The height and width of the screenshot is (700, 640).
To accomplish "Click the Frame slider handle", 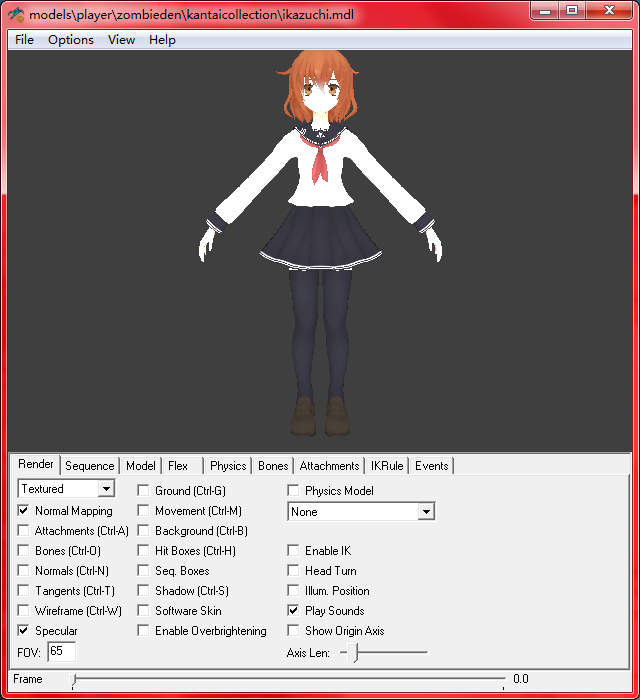I will (74, 680).
